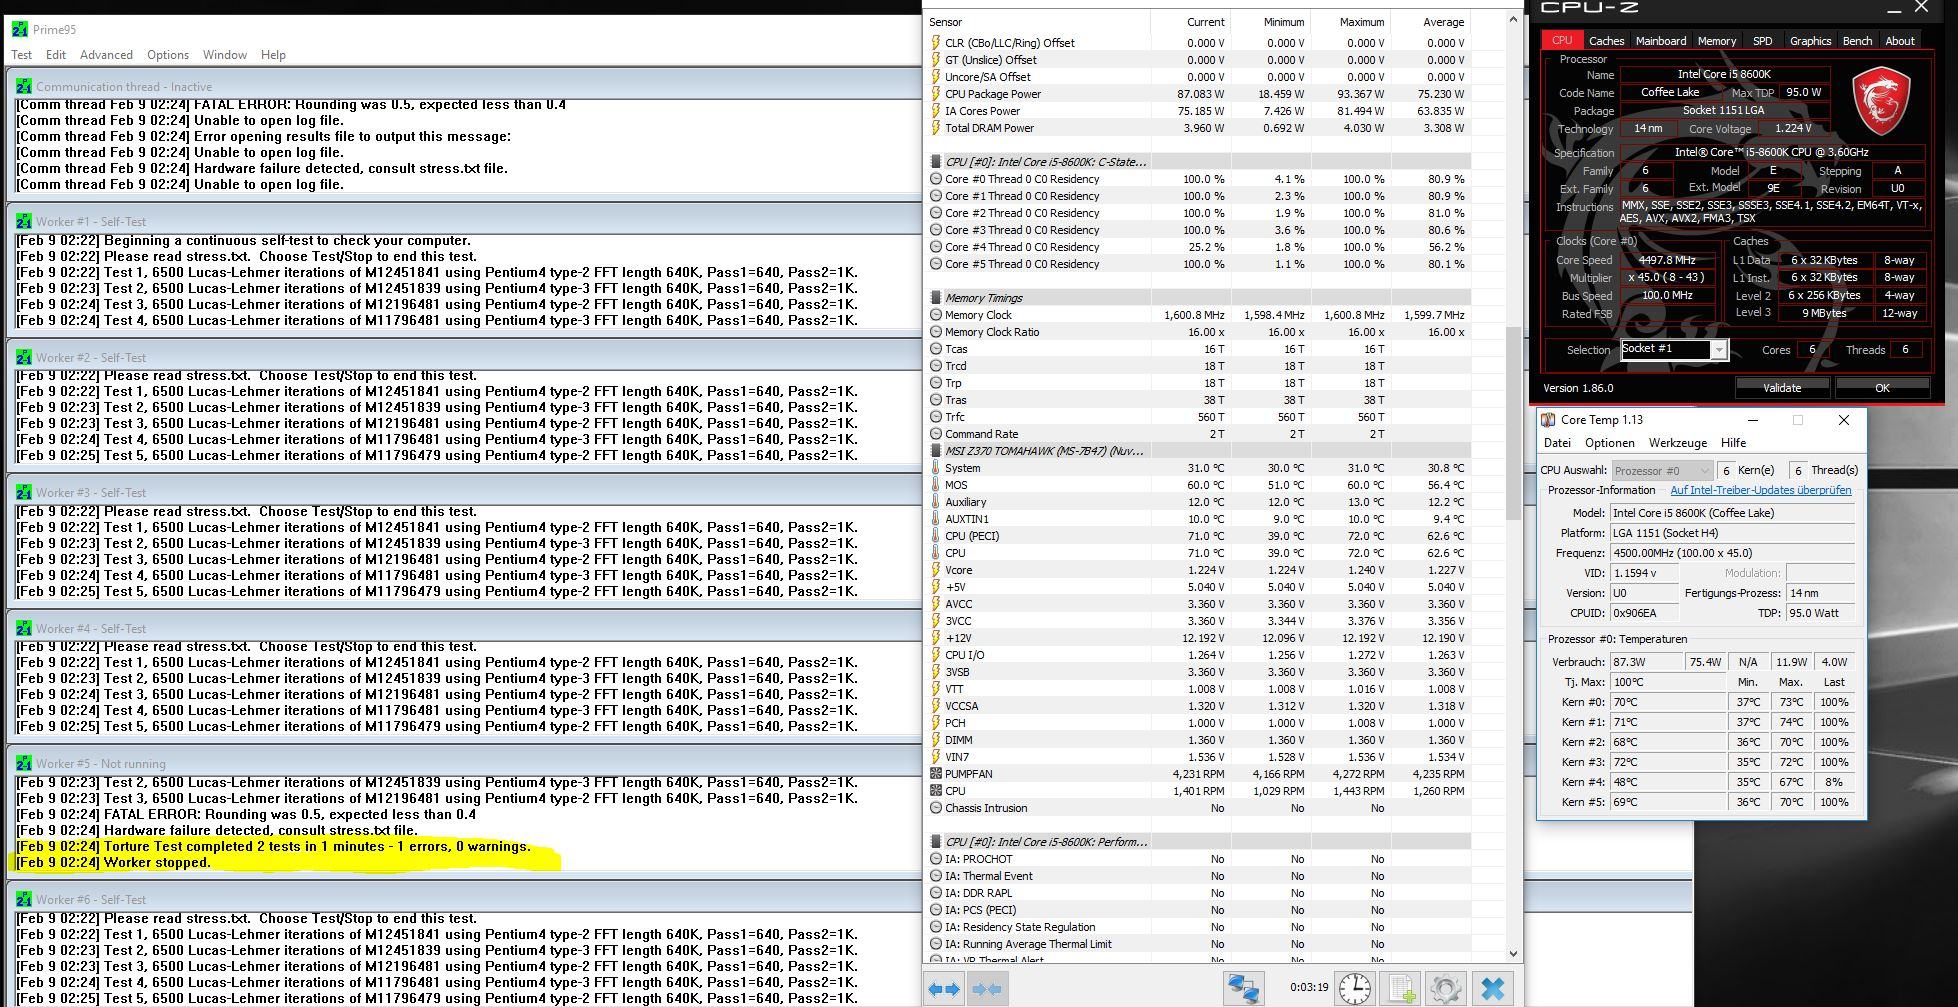Image resolution: width=1958 pixels, height=1007 pixels.
Task: Click the Vcore voltage lightning icon
Action: 936,570
